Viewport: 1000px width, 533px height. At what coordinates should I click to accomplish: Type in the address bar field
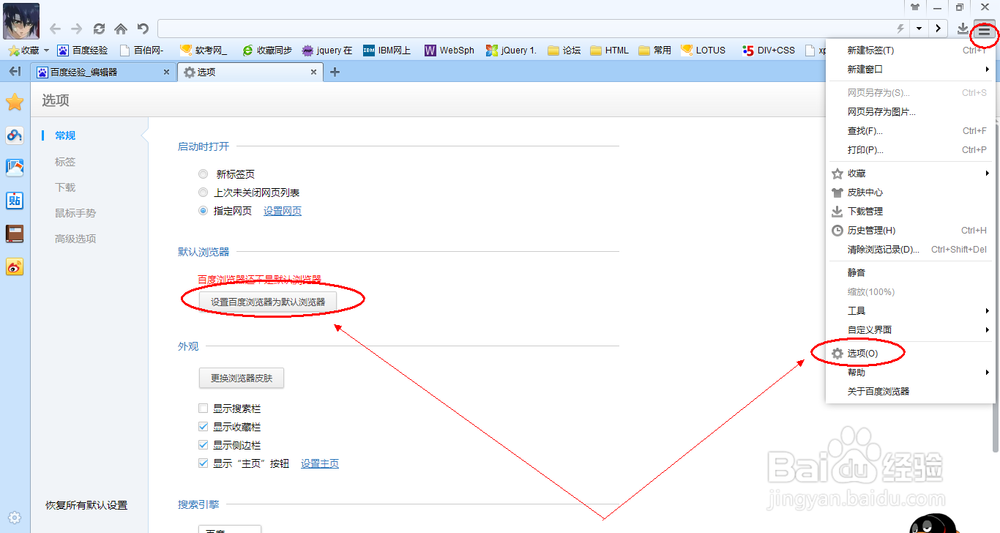pyautogui.click(x=526, y=29)
